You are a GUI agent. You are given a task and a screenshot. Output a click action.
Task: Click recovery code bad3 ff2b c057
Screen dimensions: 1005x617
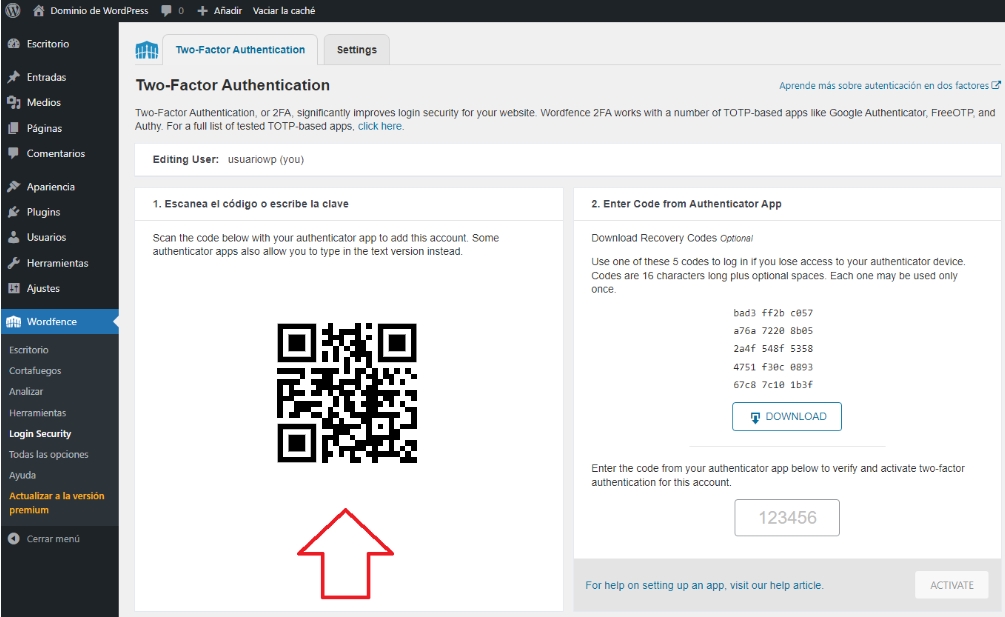[773, 313]
